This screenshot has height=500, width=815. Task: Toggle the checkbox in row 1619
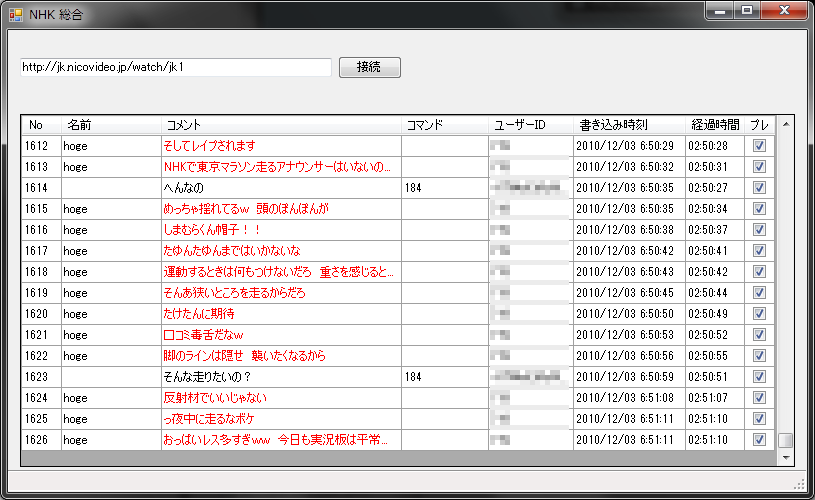759,293
